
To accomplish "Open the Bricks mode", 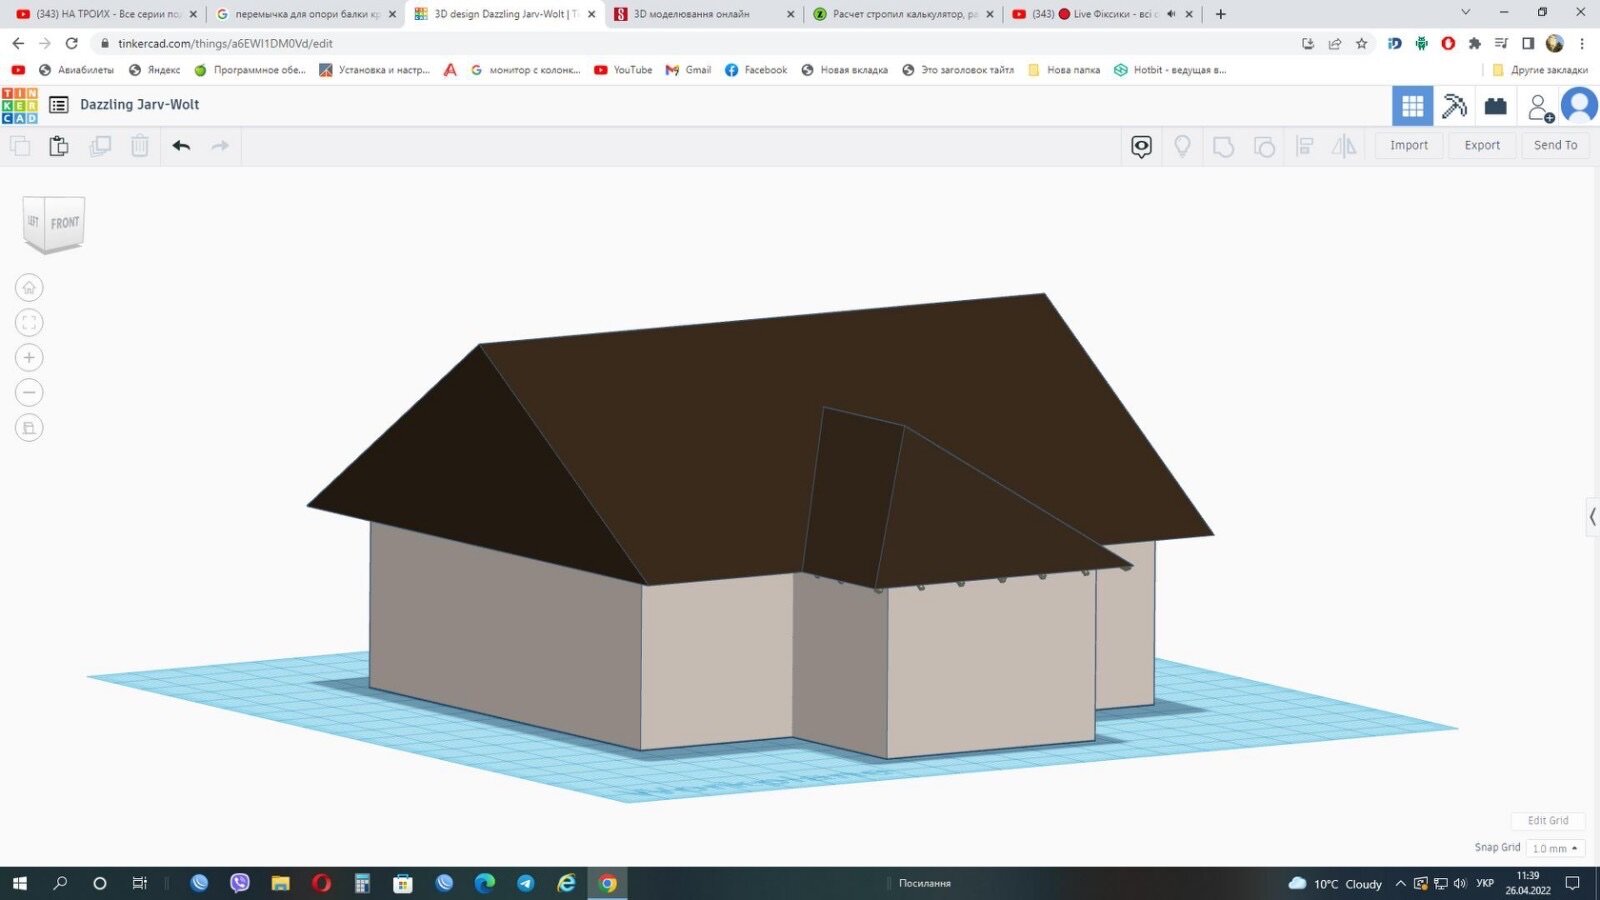I will [x=1496, y=105].
